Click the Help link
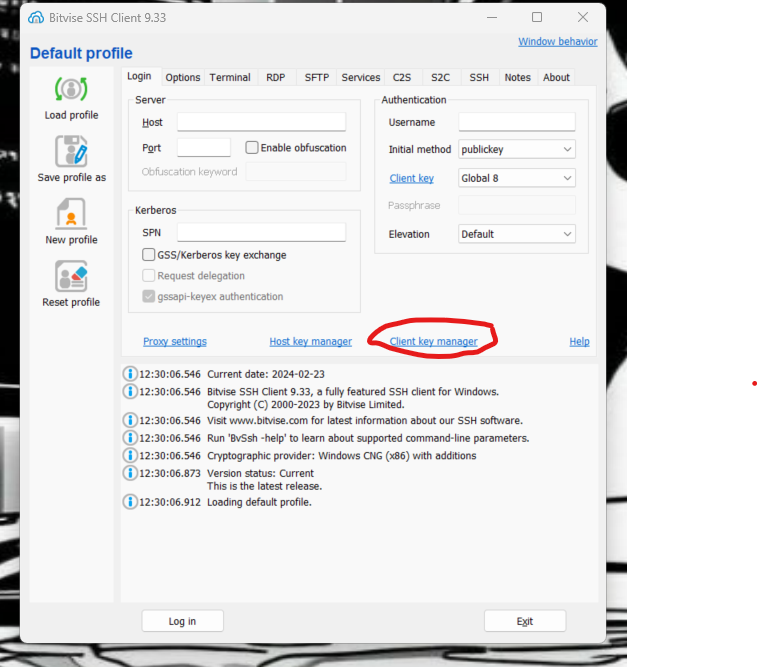757x667 pixels. click(x=579, y=342)
